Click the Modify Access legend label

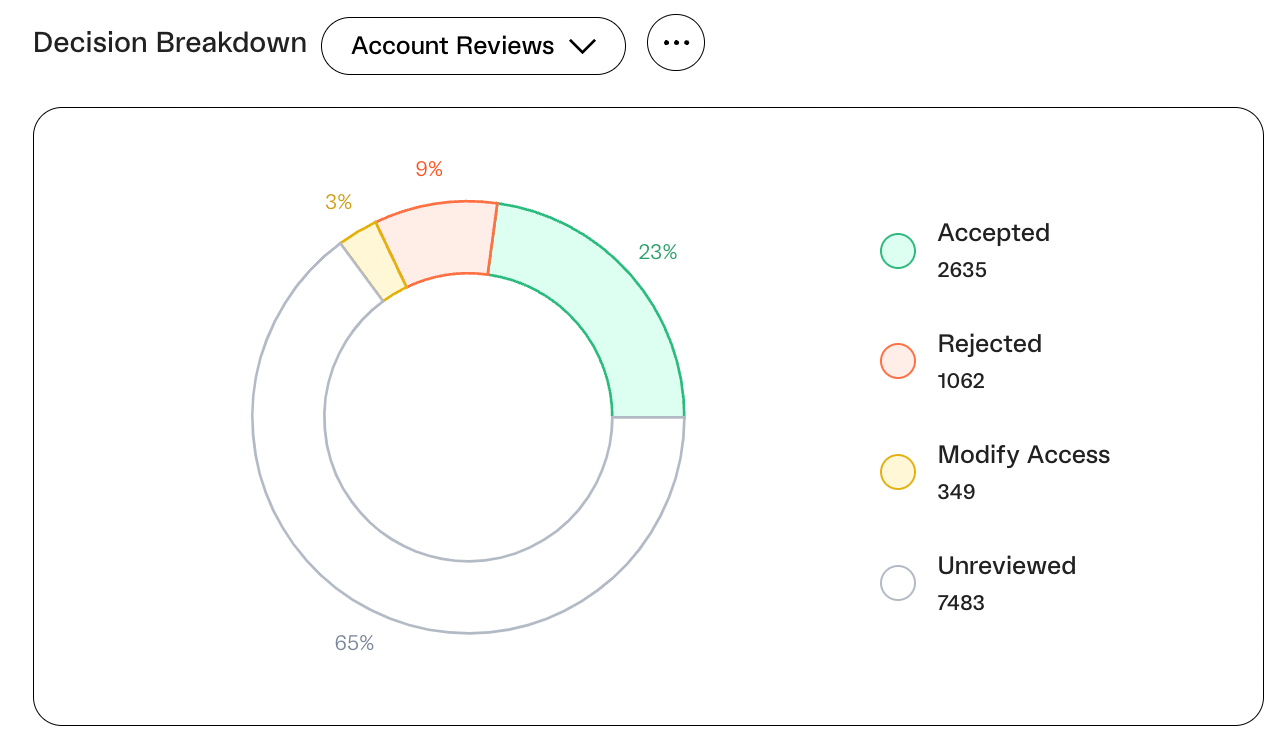1023,455
